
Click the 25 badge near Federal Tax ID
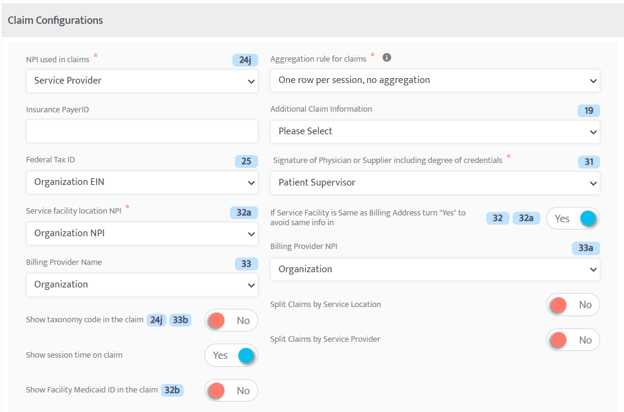click(246, 161)
